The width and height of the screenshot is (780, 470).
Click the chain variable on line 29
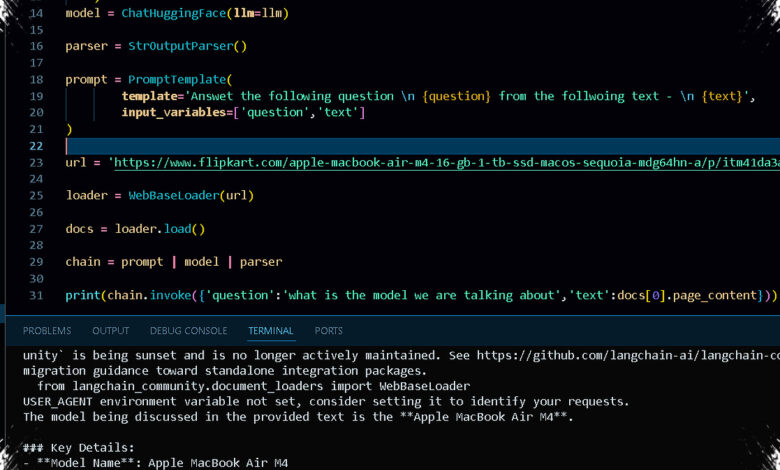[x=83, y=262]
